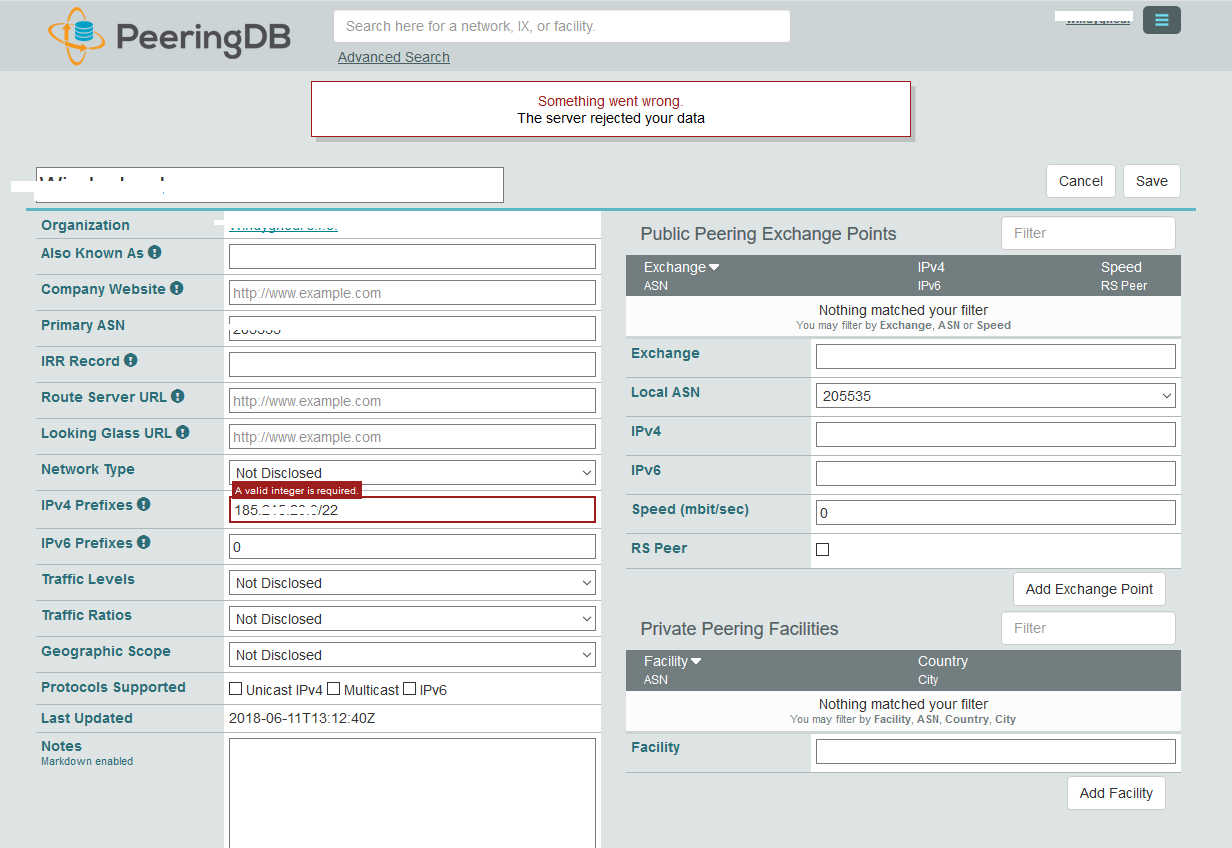Click 'A valid integer is required.' tooltip

296,490
